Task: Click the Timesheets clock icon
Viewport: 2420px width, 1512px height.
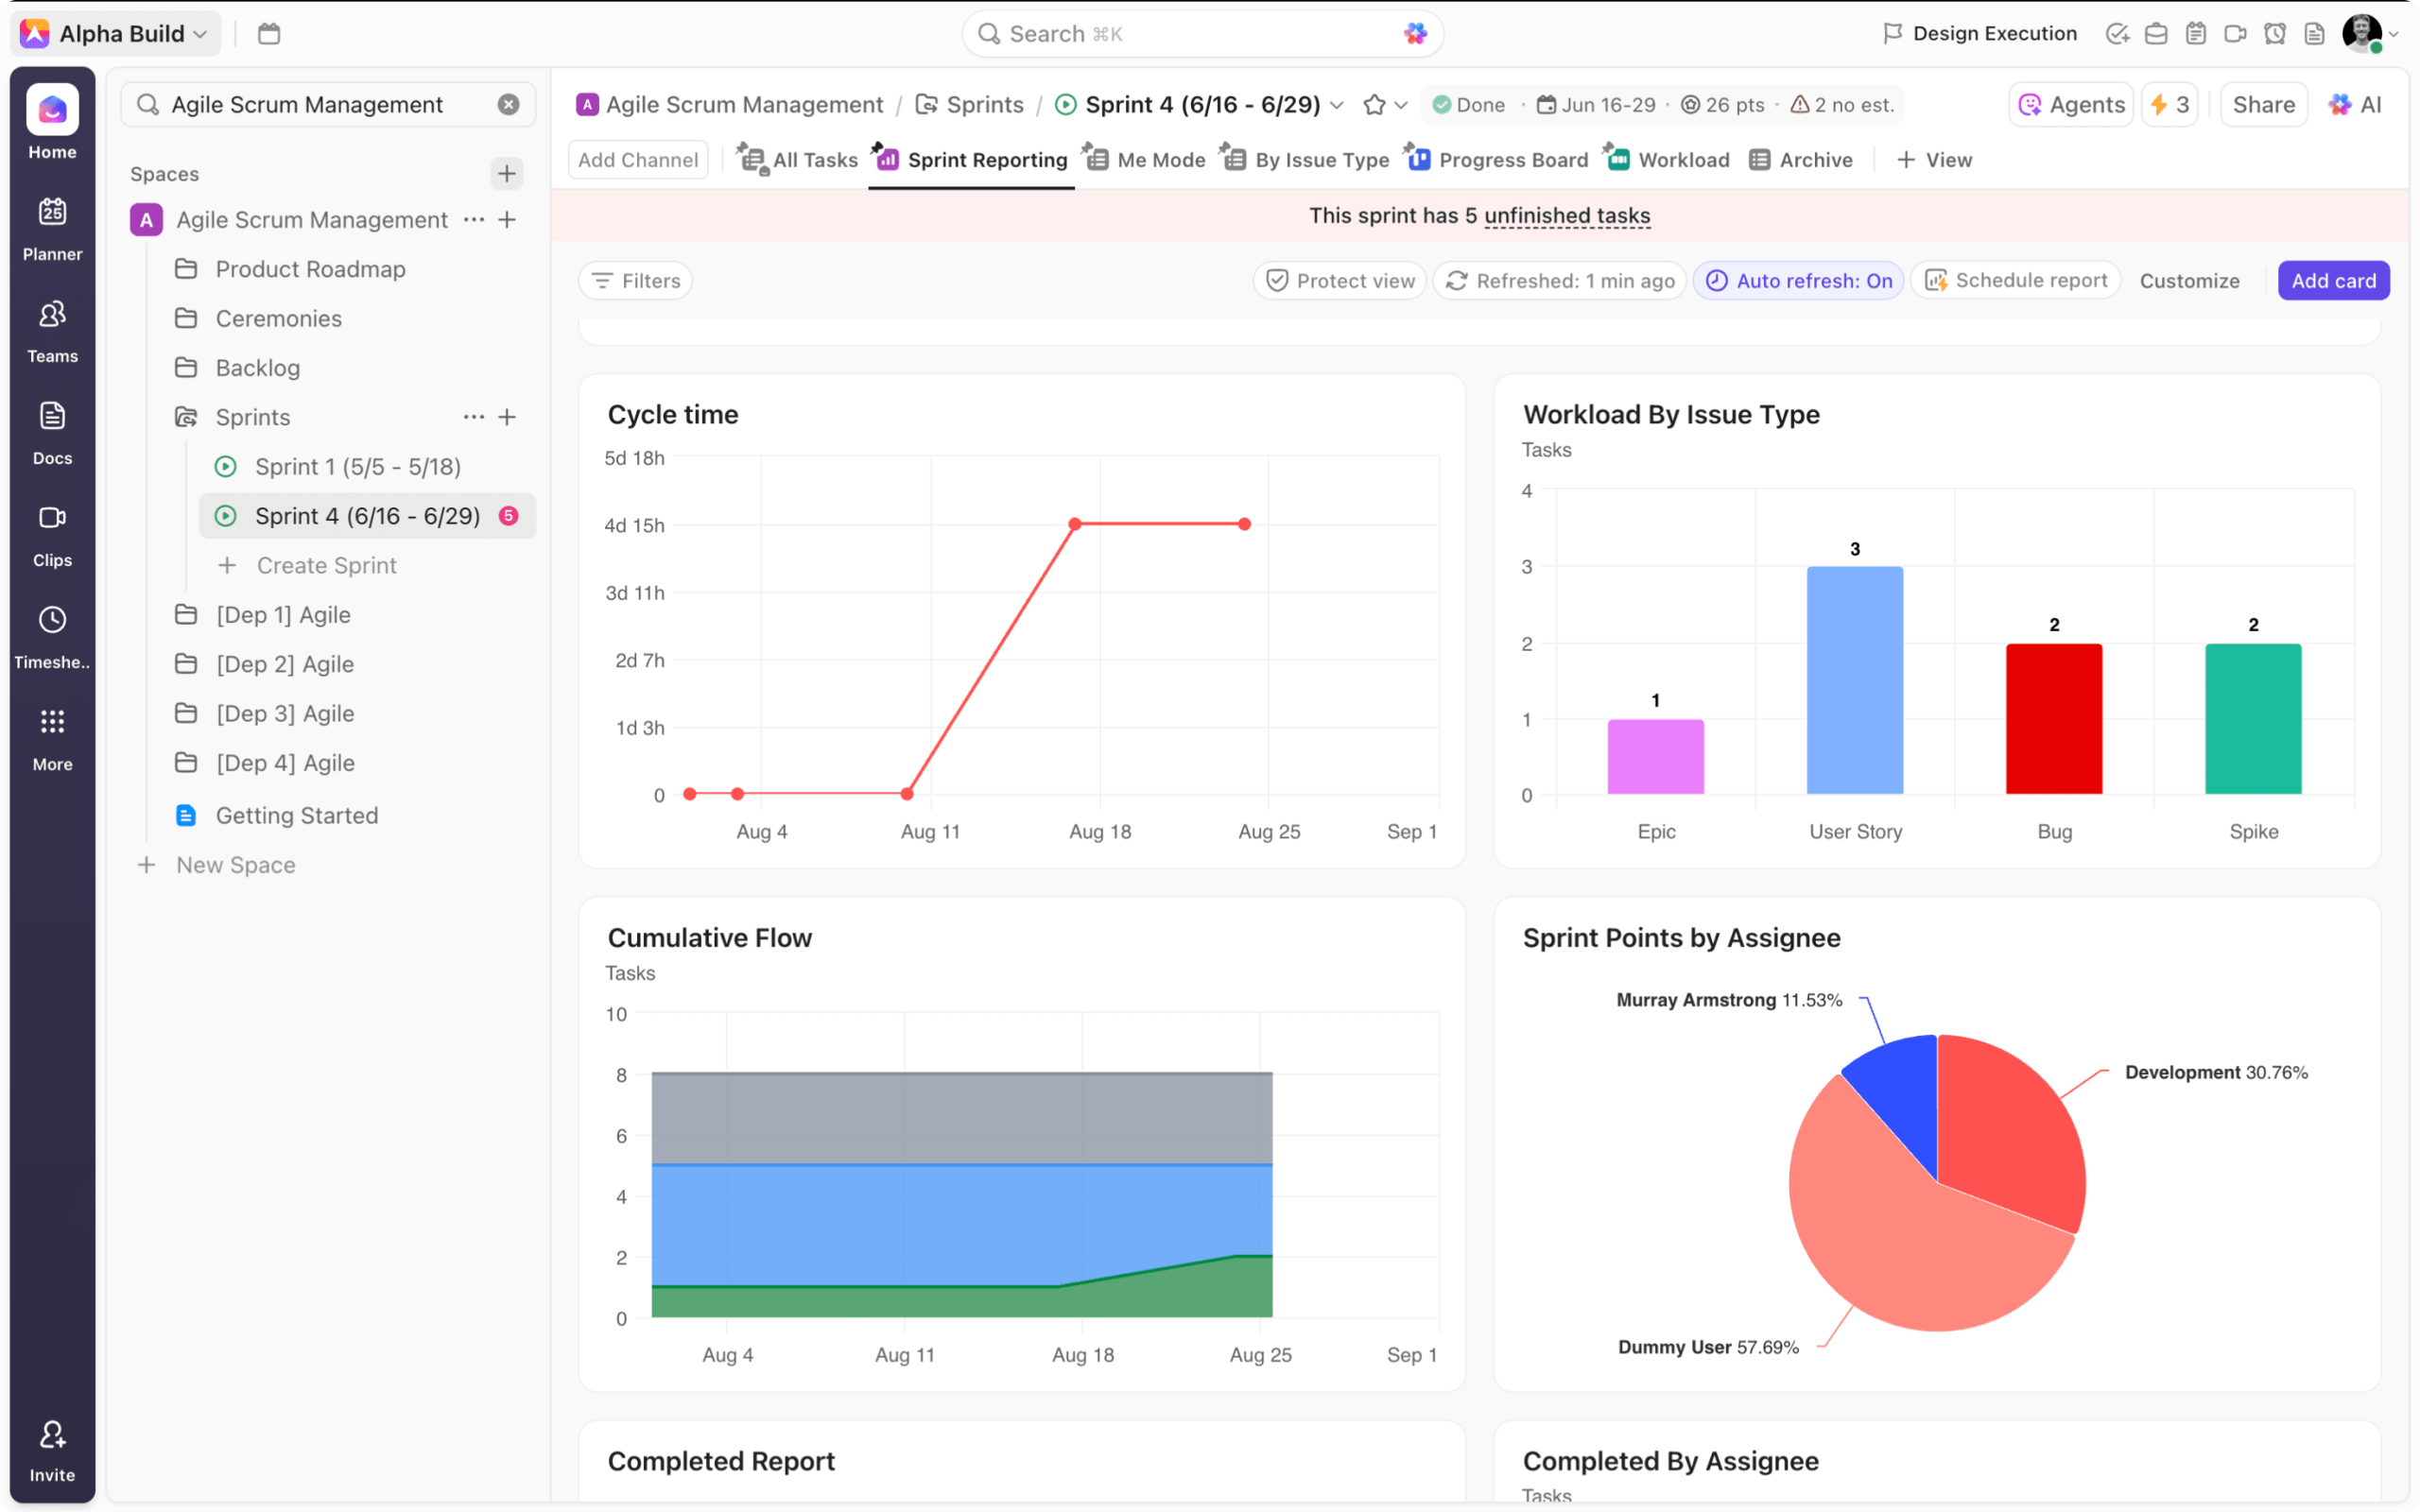Action: (52, 620)
